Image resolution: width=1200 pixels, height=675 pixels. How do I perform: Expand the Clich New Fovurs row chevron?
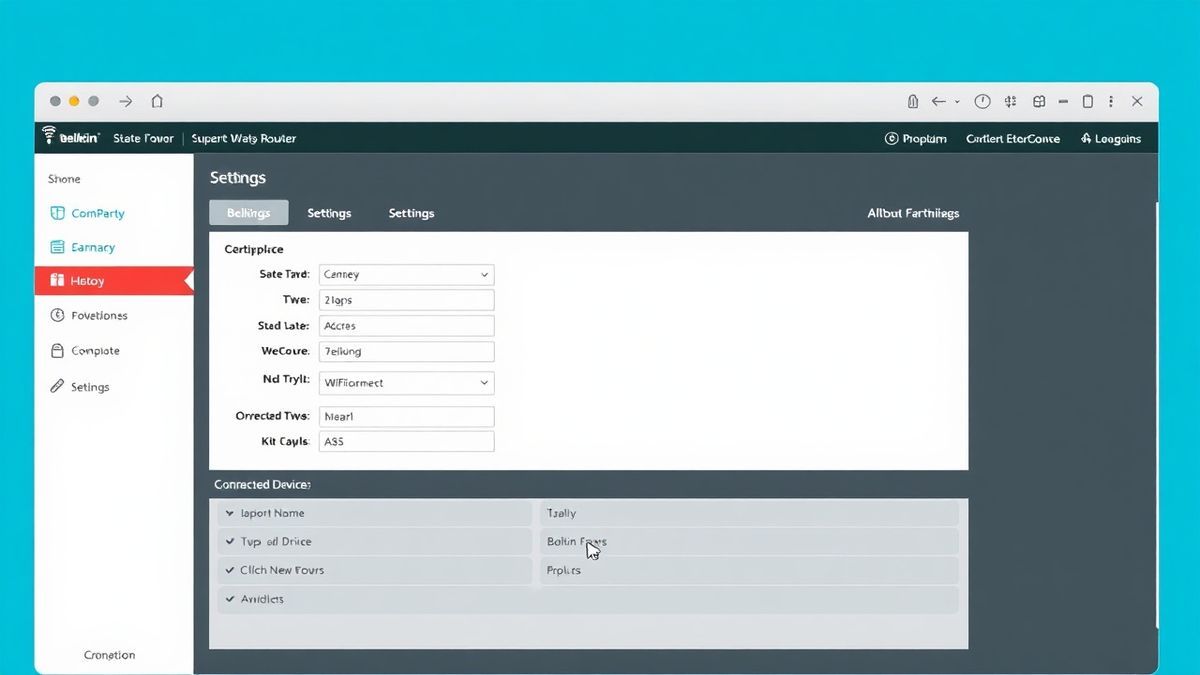tap(231, 570)
